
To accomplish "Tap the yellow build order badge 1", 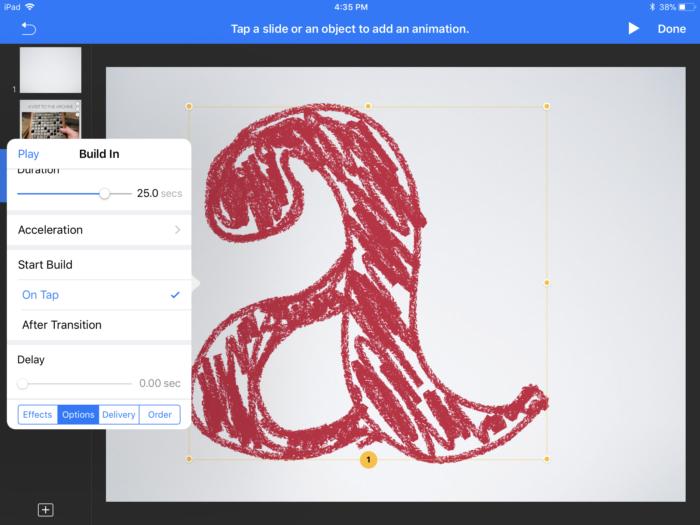I will click(368, 459).
